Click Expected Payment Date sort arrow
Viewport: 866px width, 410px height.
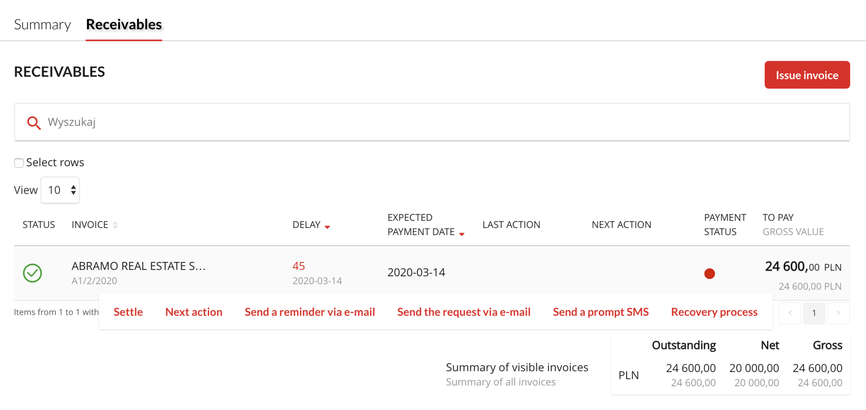click(462, 234)
